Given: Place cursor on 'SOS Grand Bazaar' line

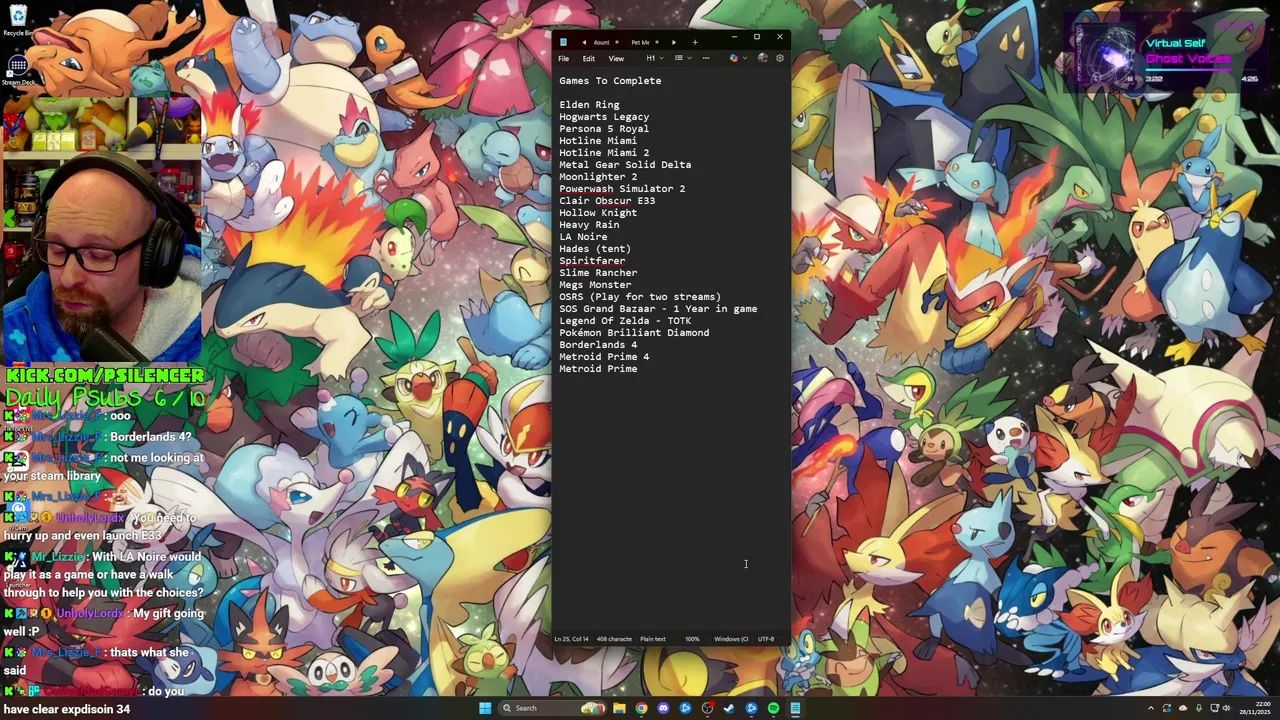Looking at the screenshot, I should click(x=658, y=309).
